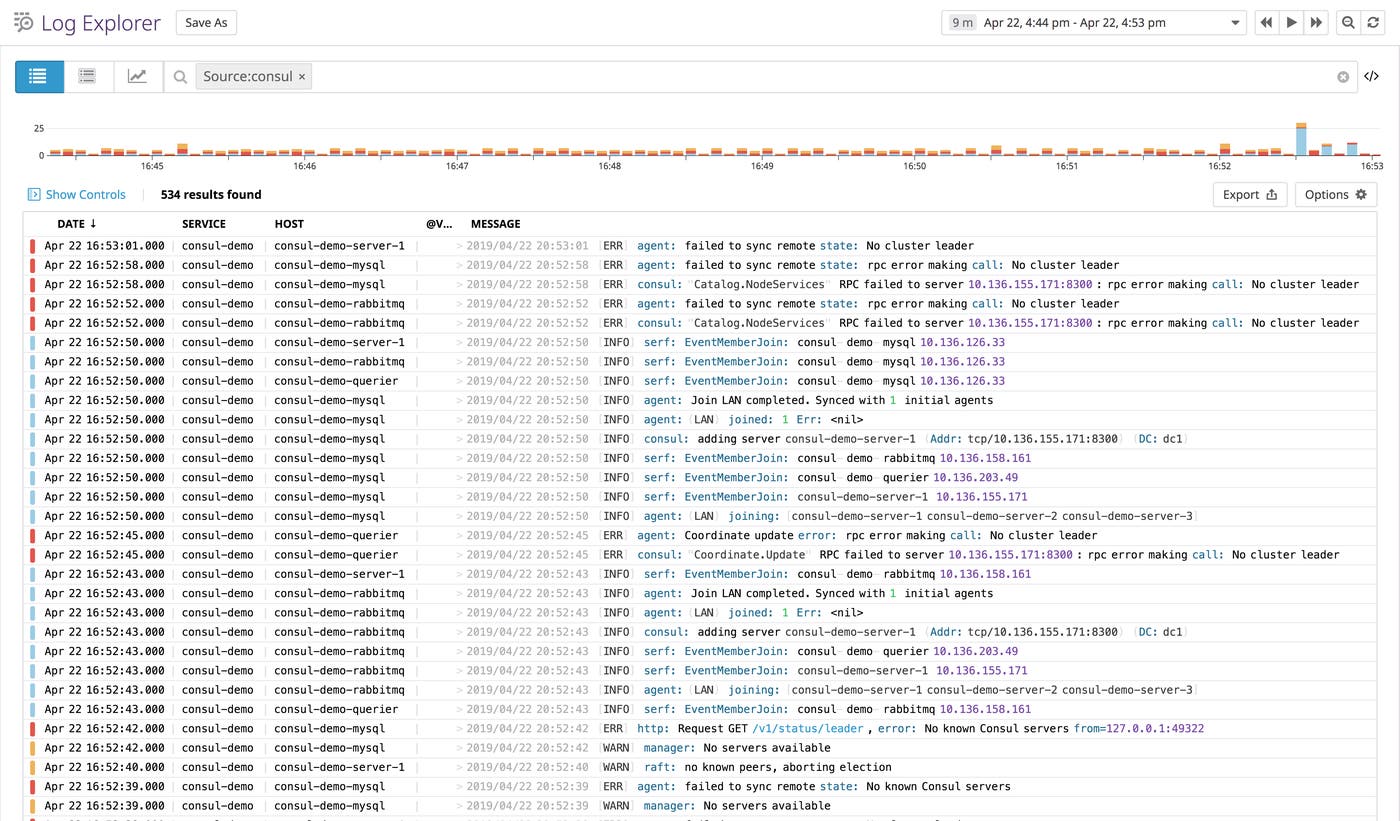This screenshot has width=1400, height=821.
Task: Click the clear search query circle icon
Action: [x=1343, y=77]
